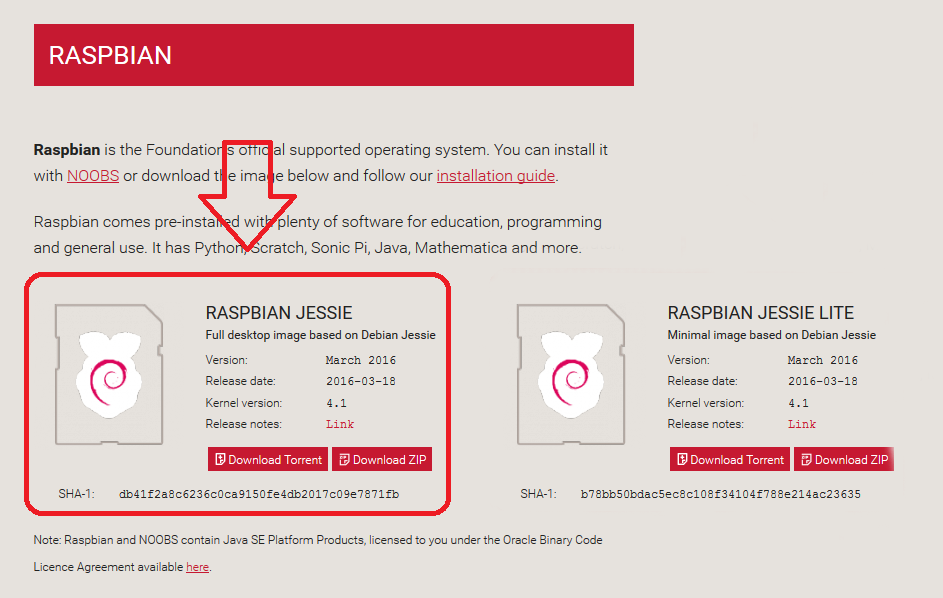Open the Licence Agreement 'here' link
This screenshot has width=943, height=598.
(197, 567)
